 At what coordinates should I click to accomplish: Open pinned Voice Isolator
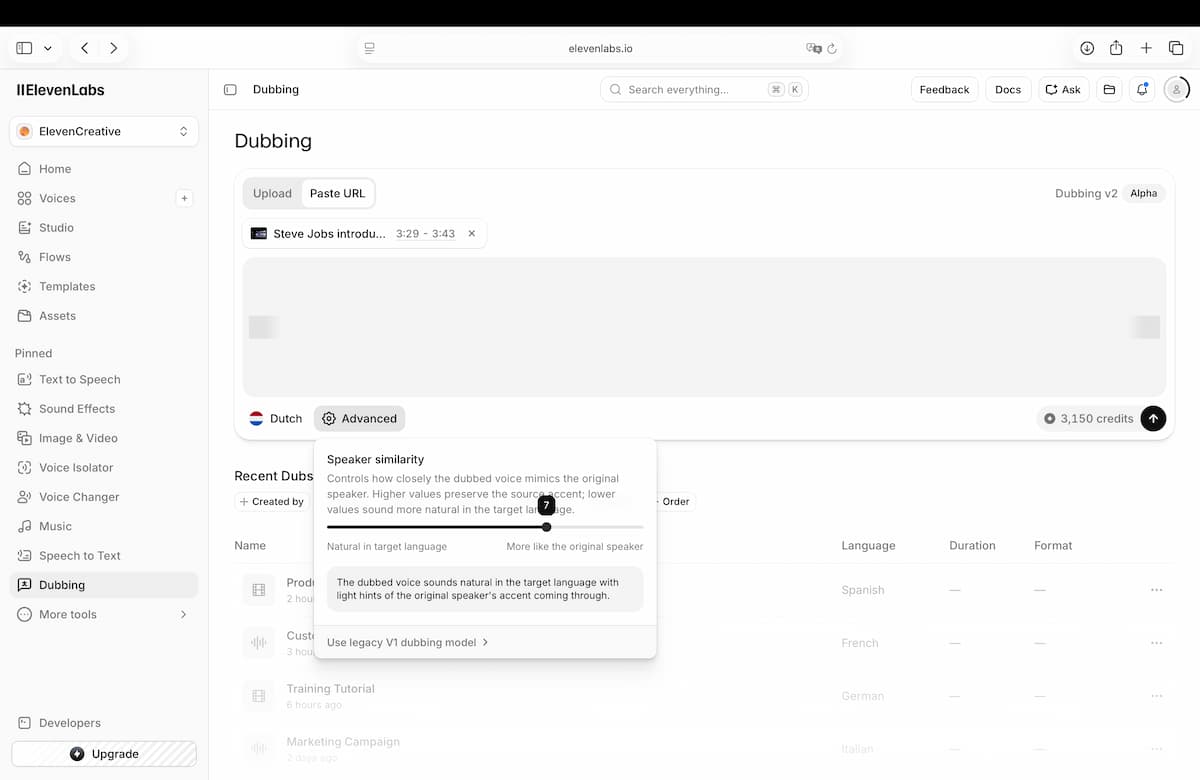click(x=104, y=467)
